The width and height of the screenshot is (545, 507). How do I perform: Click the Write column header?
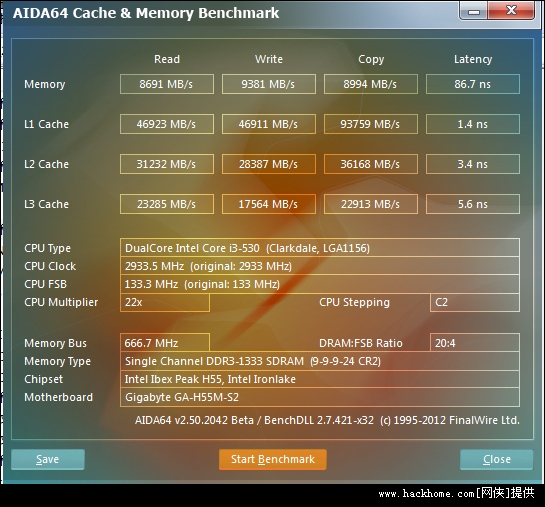(269, 59)
